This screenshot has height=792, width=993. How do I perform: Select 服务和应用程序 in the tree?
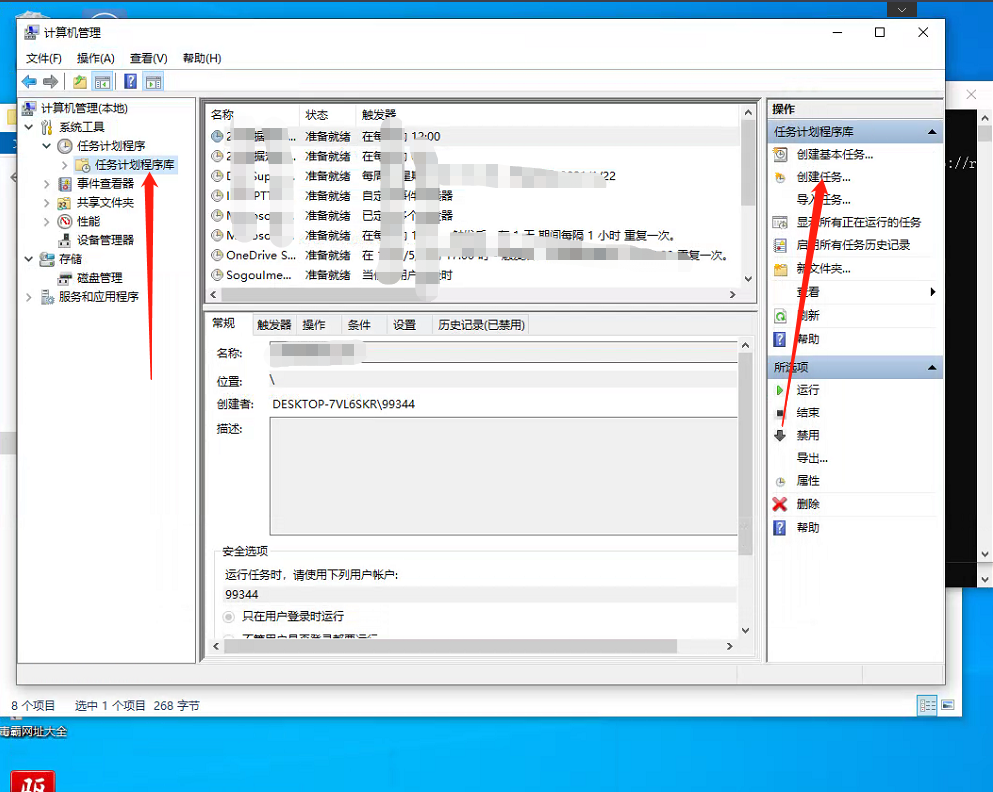tap(98, 297)
